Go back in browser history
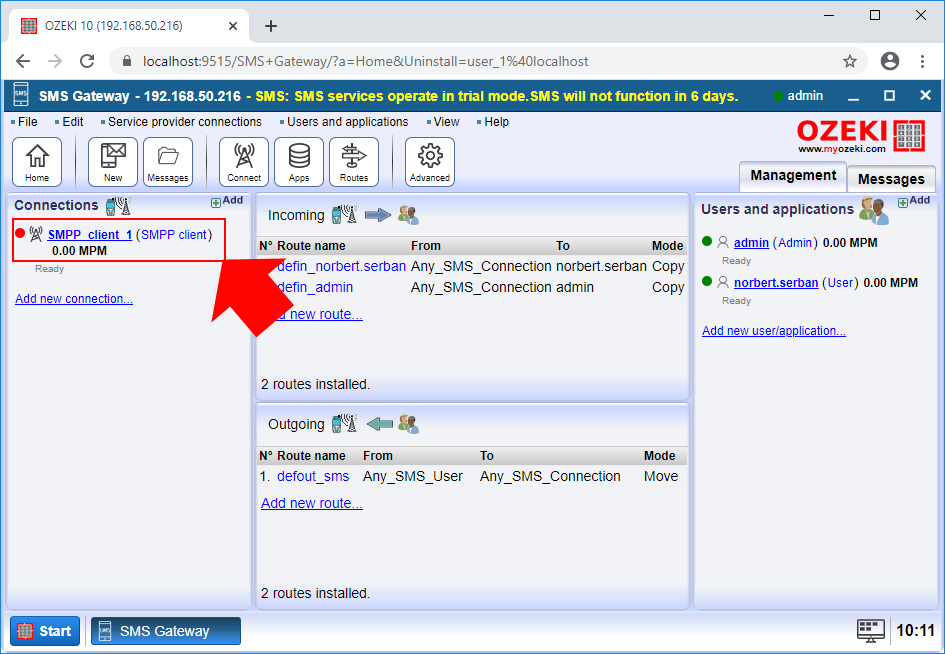Image resolution: width=945 pixels, height=654 pixels. (x=23, y=61)
